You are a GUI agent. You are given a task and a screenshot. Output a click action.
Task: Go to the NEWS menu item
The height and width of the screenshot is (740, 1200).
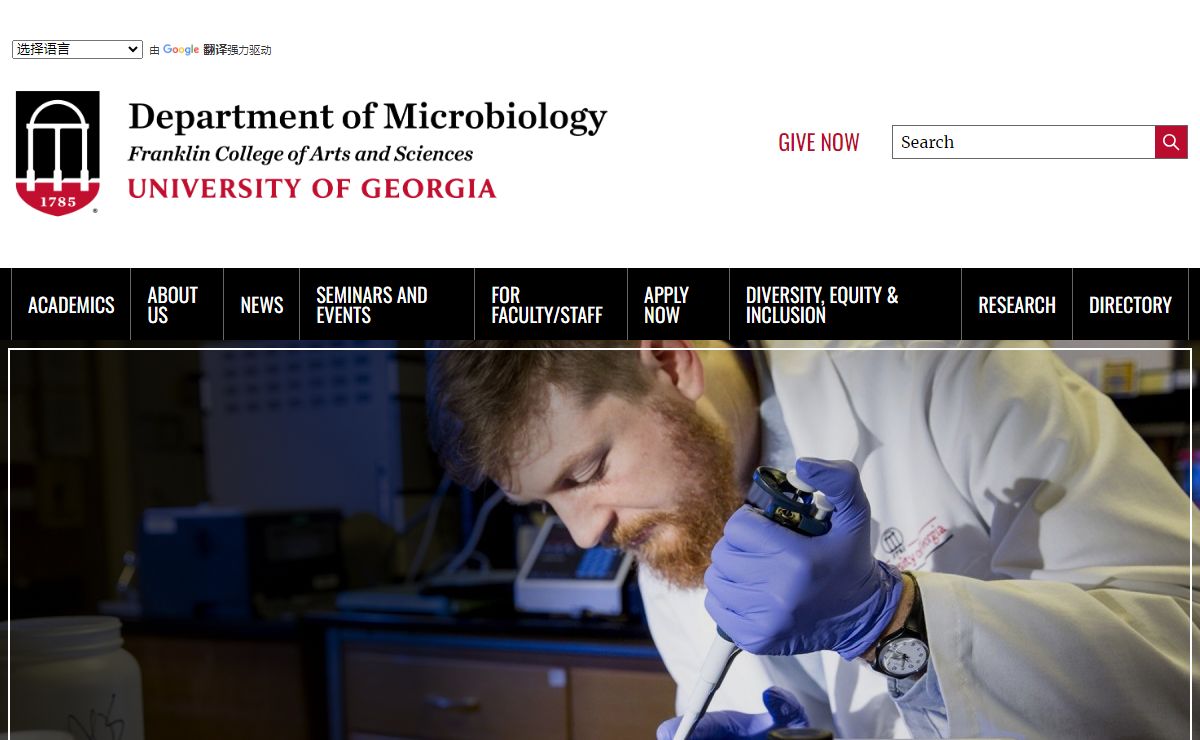(262, 305)
